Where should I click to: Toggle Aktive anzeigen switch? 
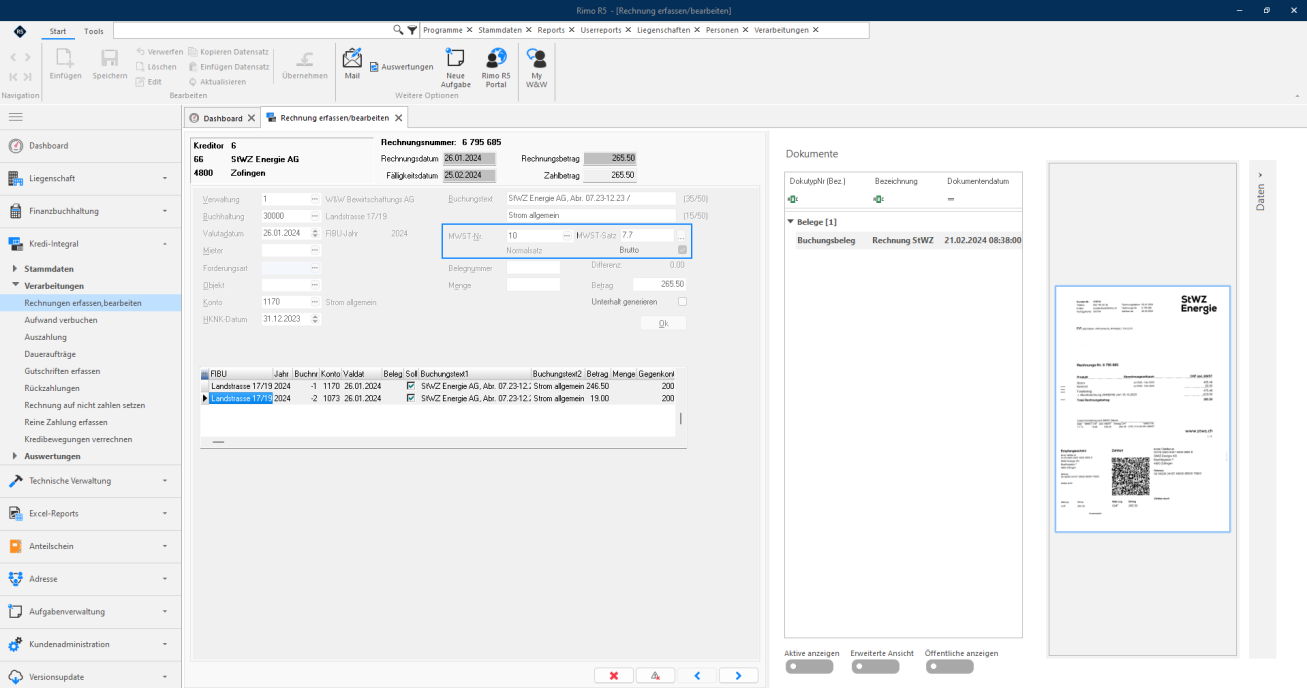tap(809, 666)
